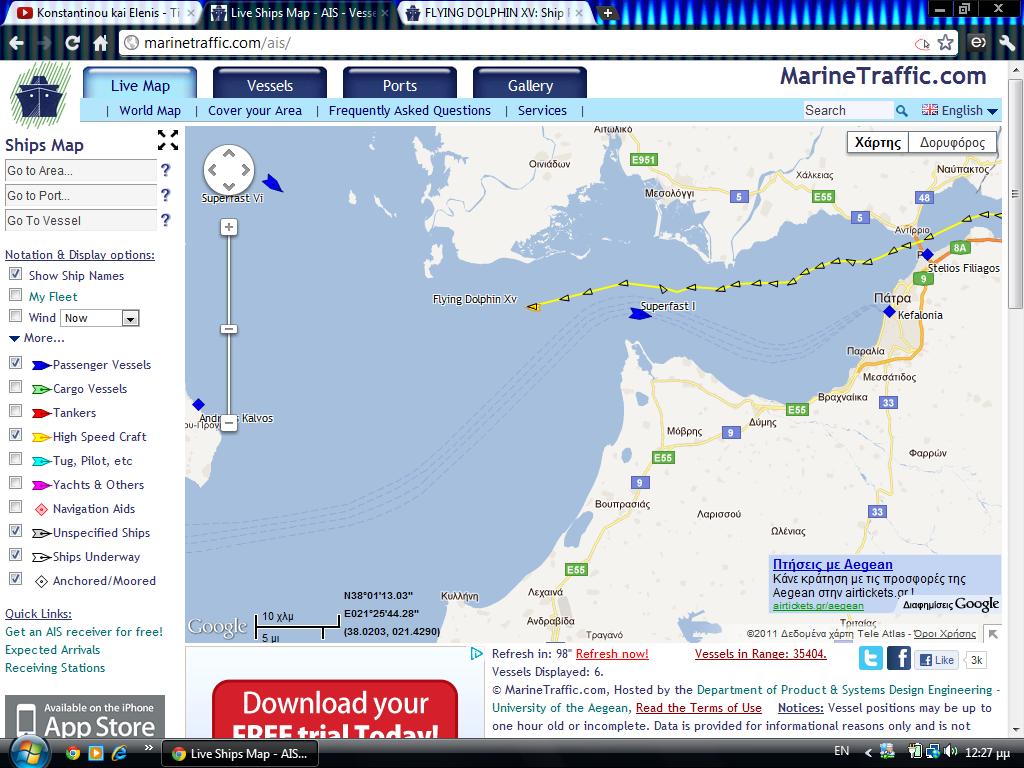Switch to FLYING DOLPHIN XV browser tab

click(493, 12)
